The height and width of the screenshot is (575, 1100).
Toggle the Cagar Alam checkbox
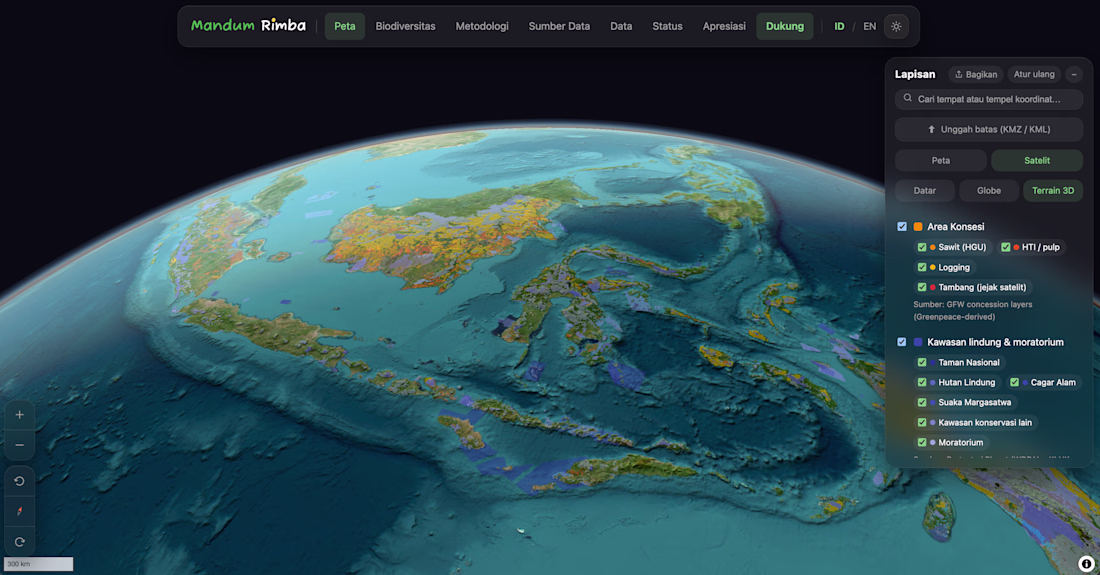pos(1014,382)
